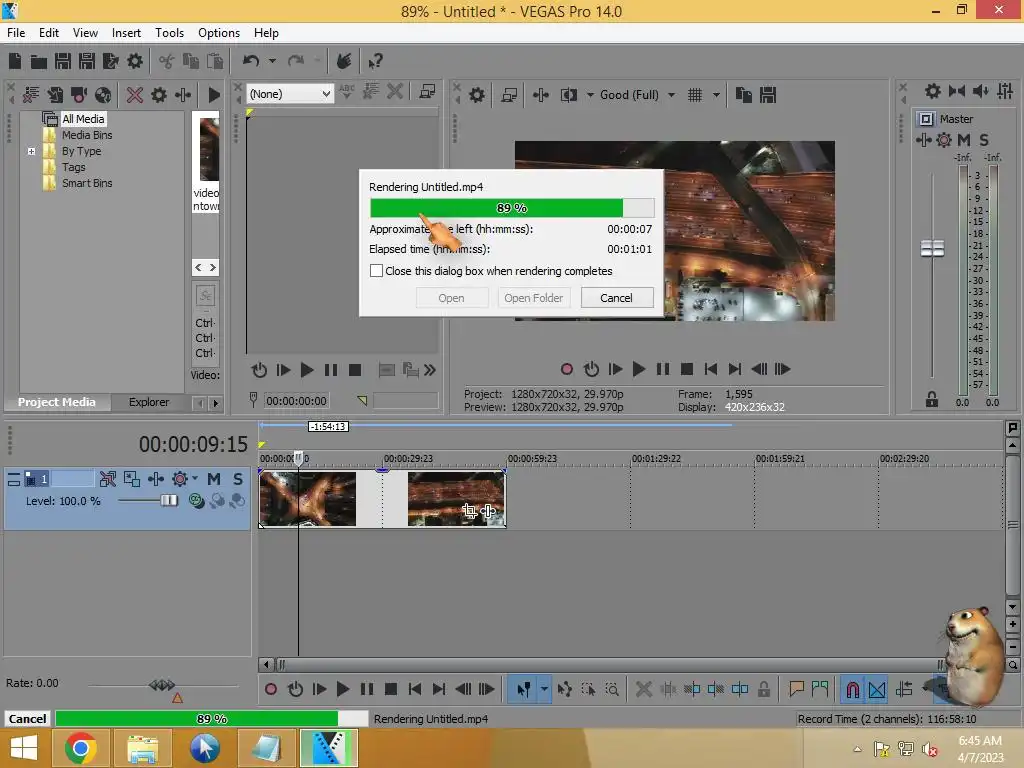
Task: Select the Normal Edit Tool
Action: coord(523,690)
